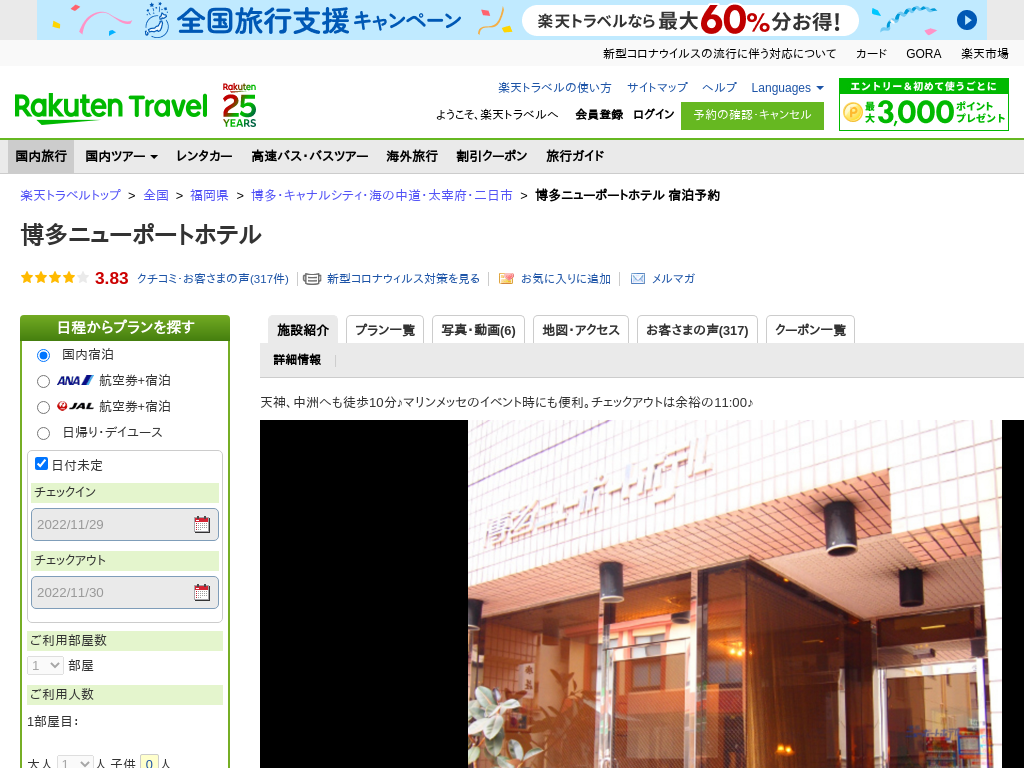Switch to the 施設紹介 tab
This screenshot has width=1024, height=768.
[303, 330]
